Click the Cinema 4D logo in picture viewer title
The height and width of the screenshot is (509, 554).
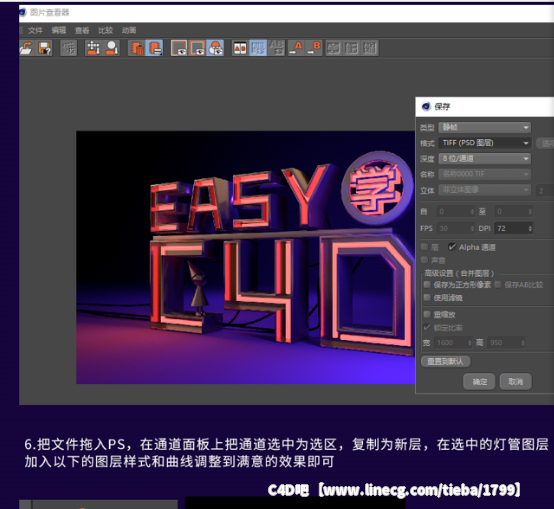point(22,12)
